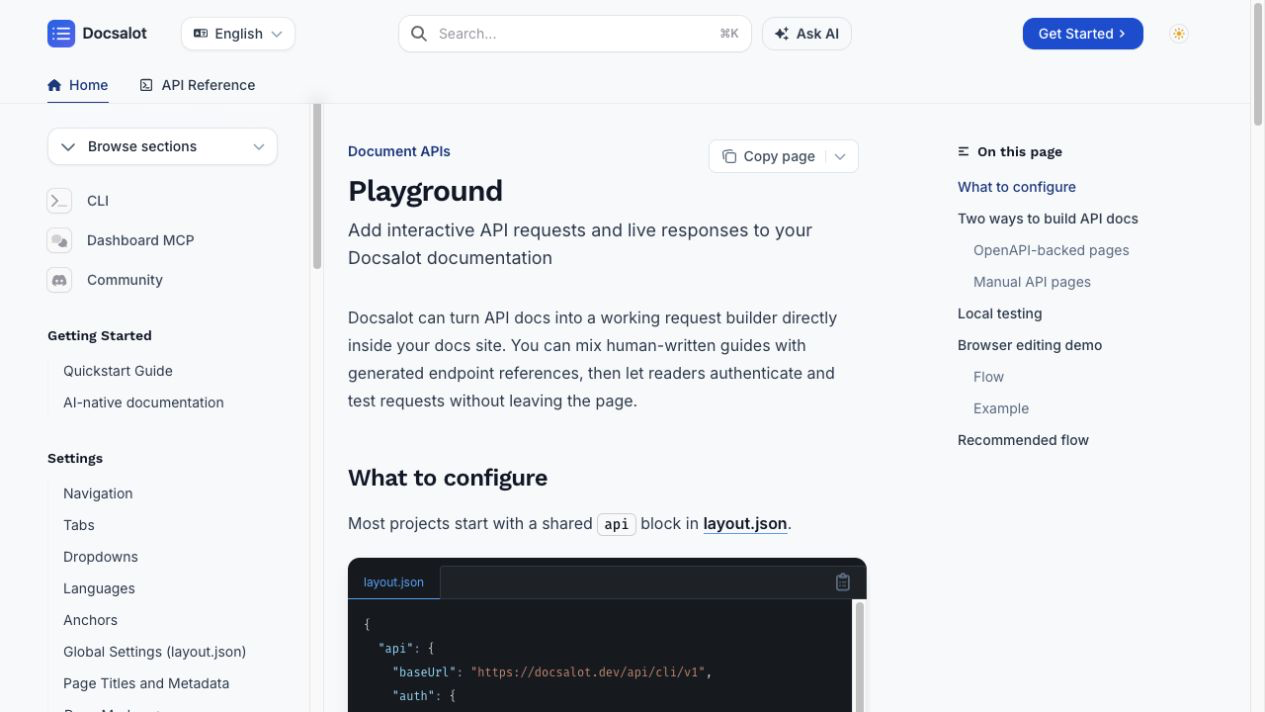Open the Dropdowns settings page
Screen dimensions: 1265x712
100,556
